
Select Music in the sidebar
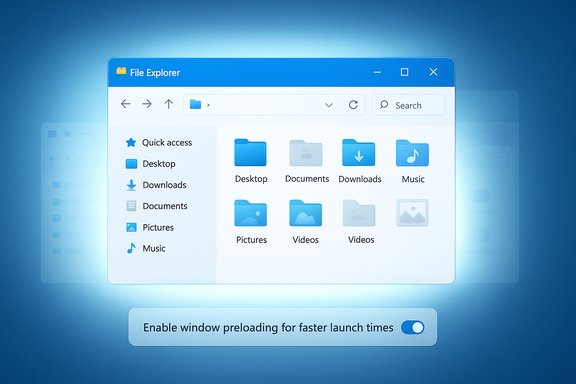(x=145, y=248)
